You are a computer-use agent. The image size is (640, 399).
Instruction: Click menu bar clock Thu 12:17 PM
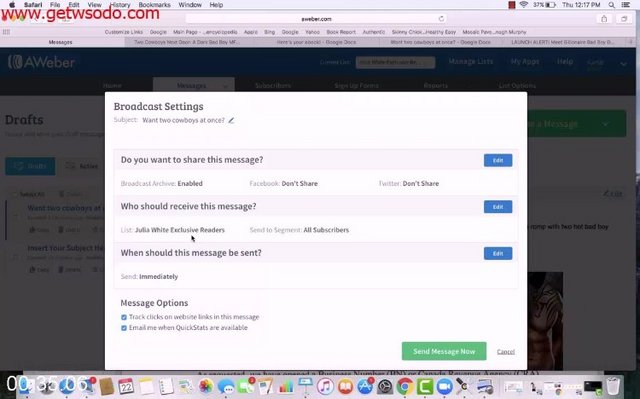[x=581, y=5]
